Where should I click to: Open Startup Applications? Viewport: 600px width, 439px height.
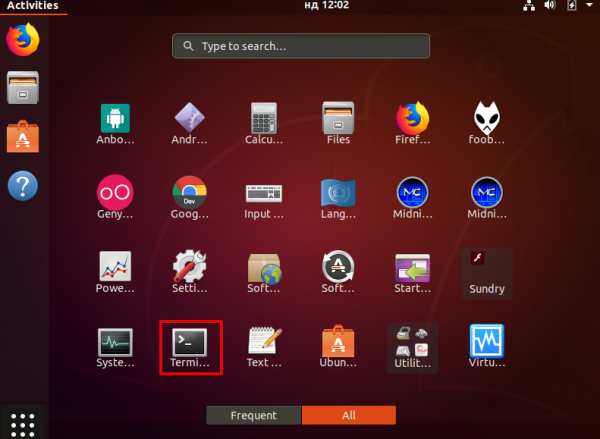click(412, 272)
